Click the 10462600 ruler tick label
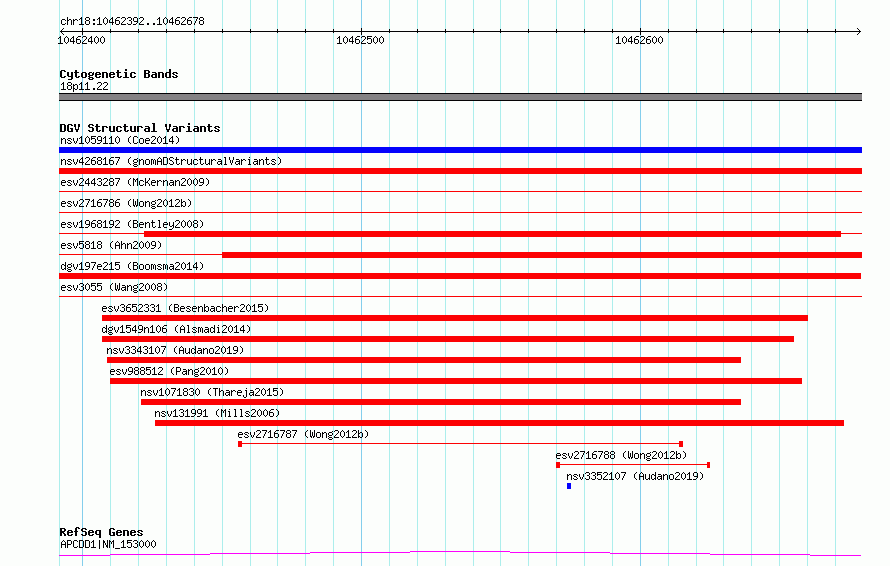Image resolution: width=890 pixels, height=566 pixels. [639, 40]
